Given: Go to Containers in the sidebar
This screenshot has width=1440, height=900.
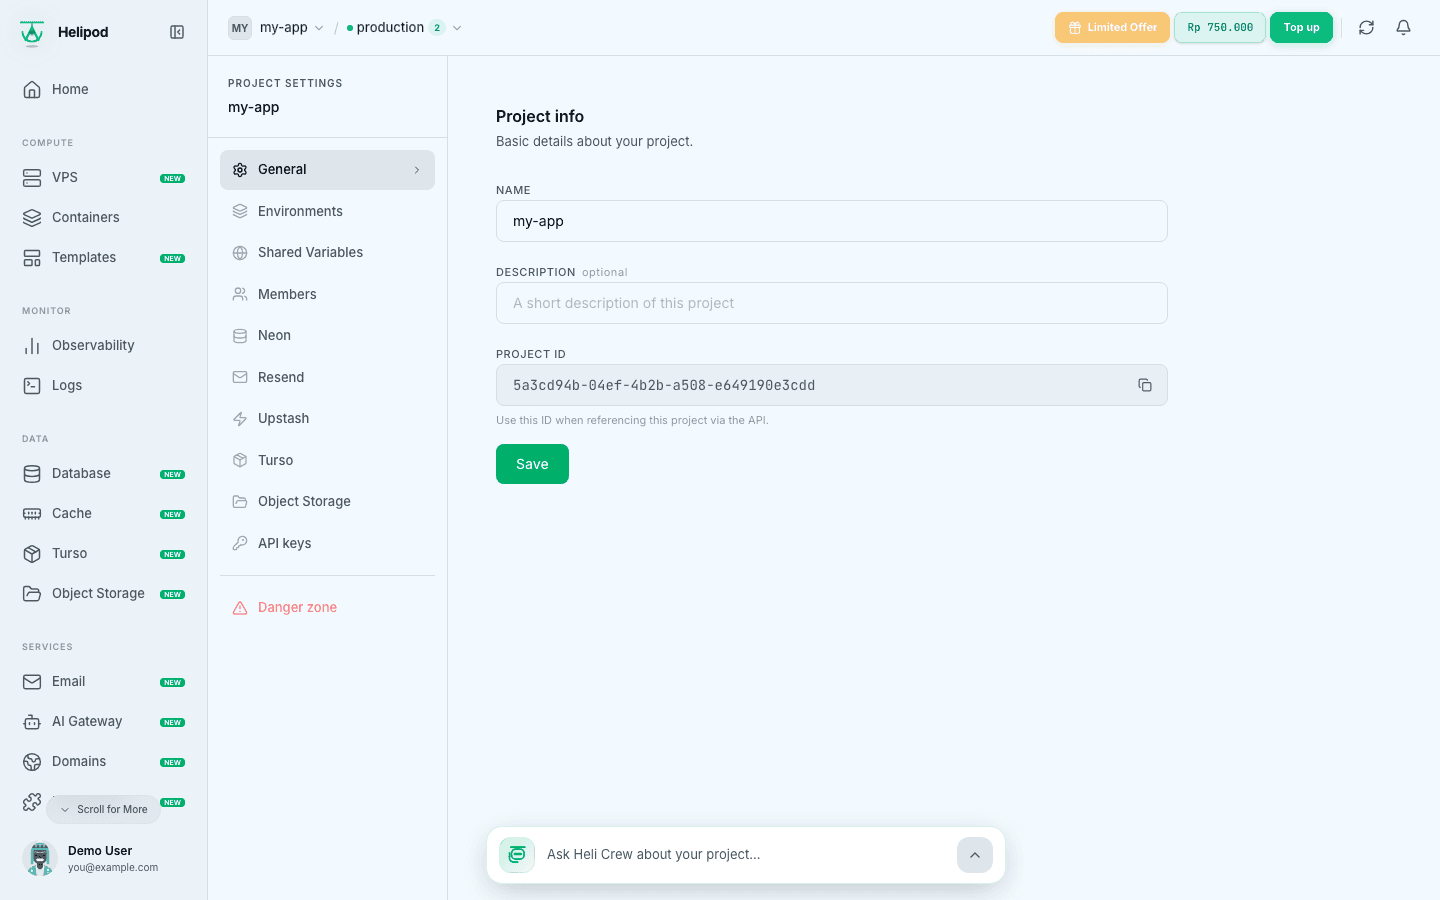Looking at the screenshot, I should tap(104, 217).
